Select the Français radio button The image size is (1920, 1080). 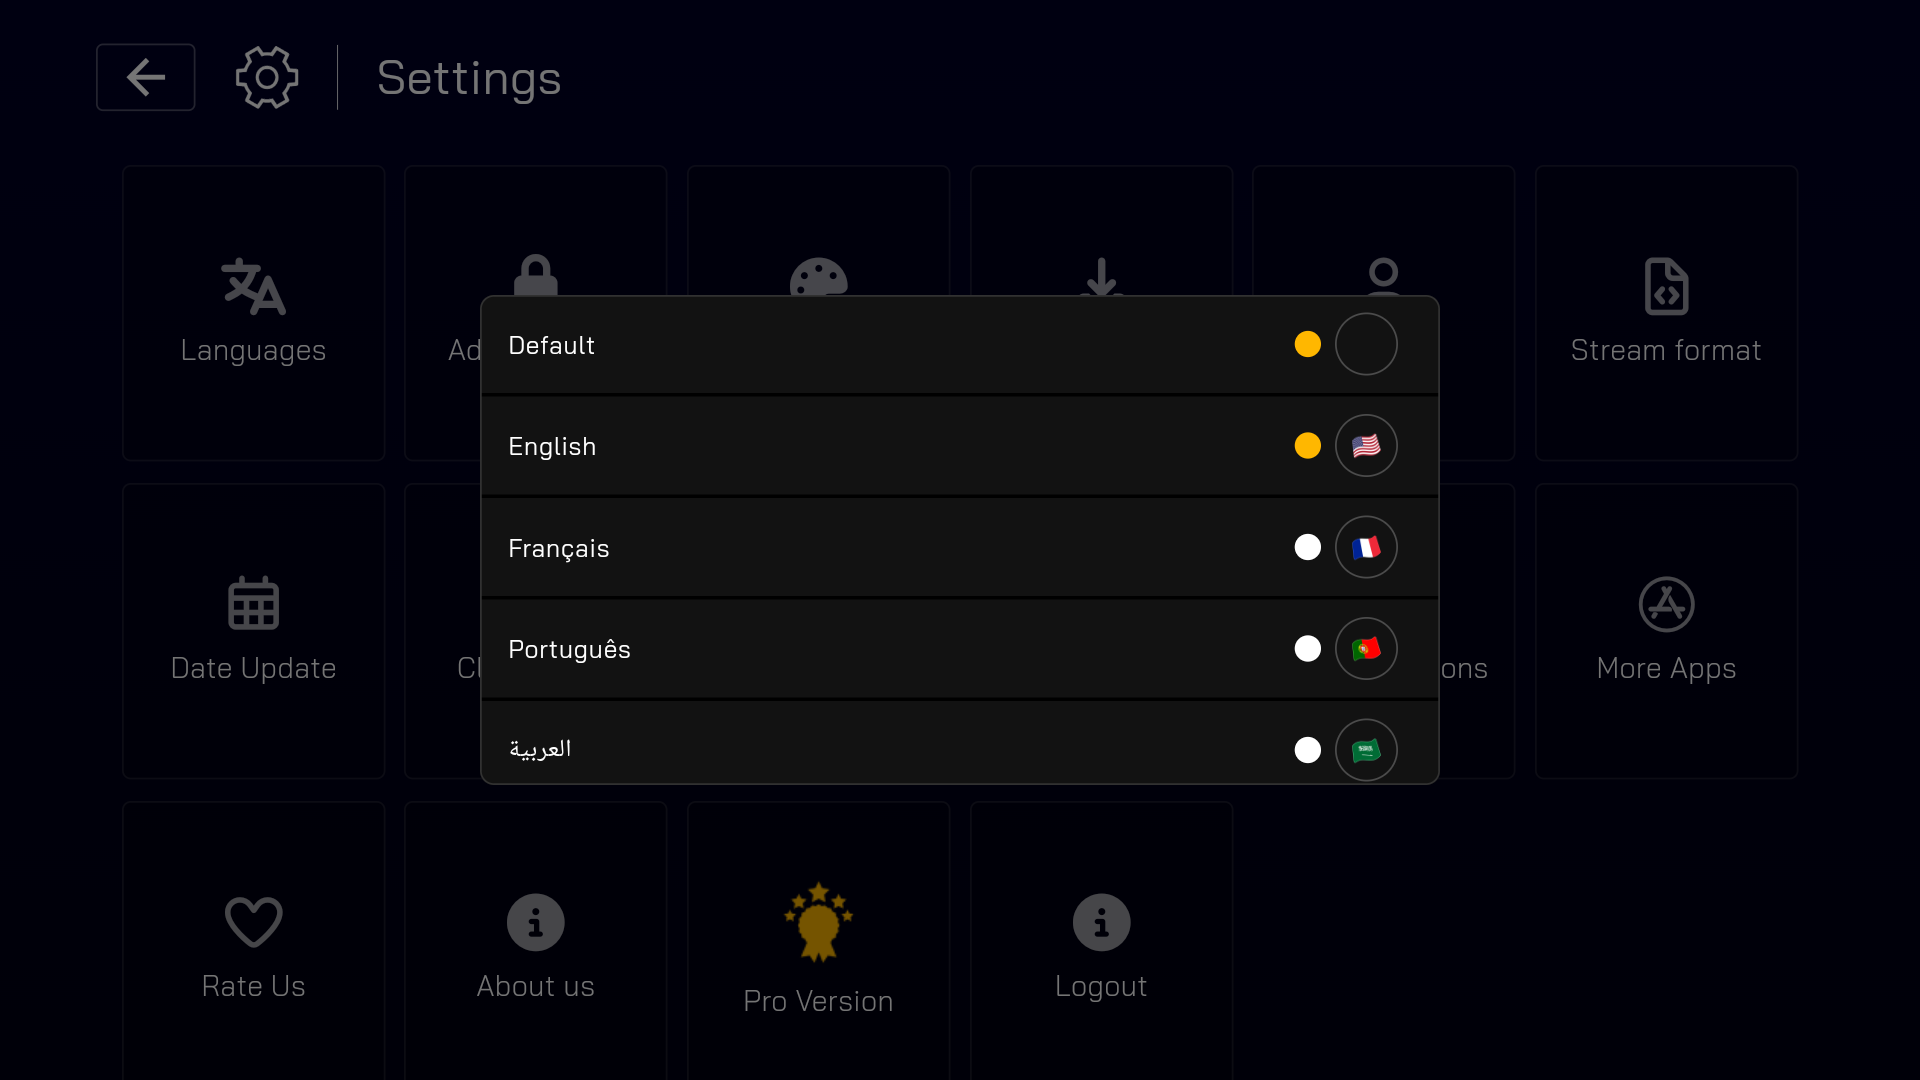click(x=1308, y=547)
